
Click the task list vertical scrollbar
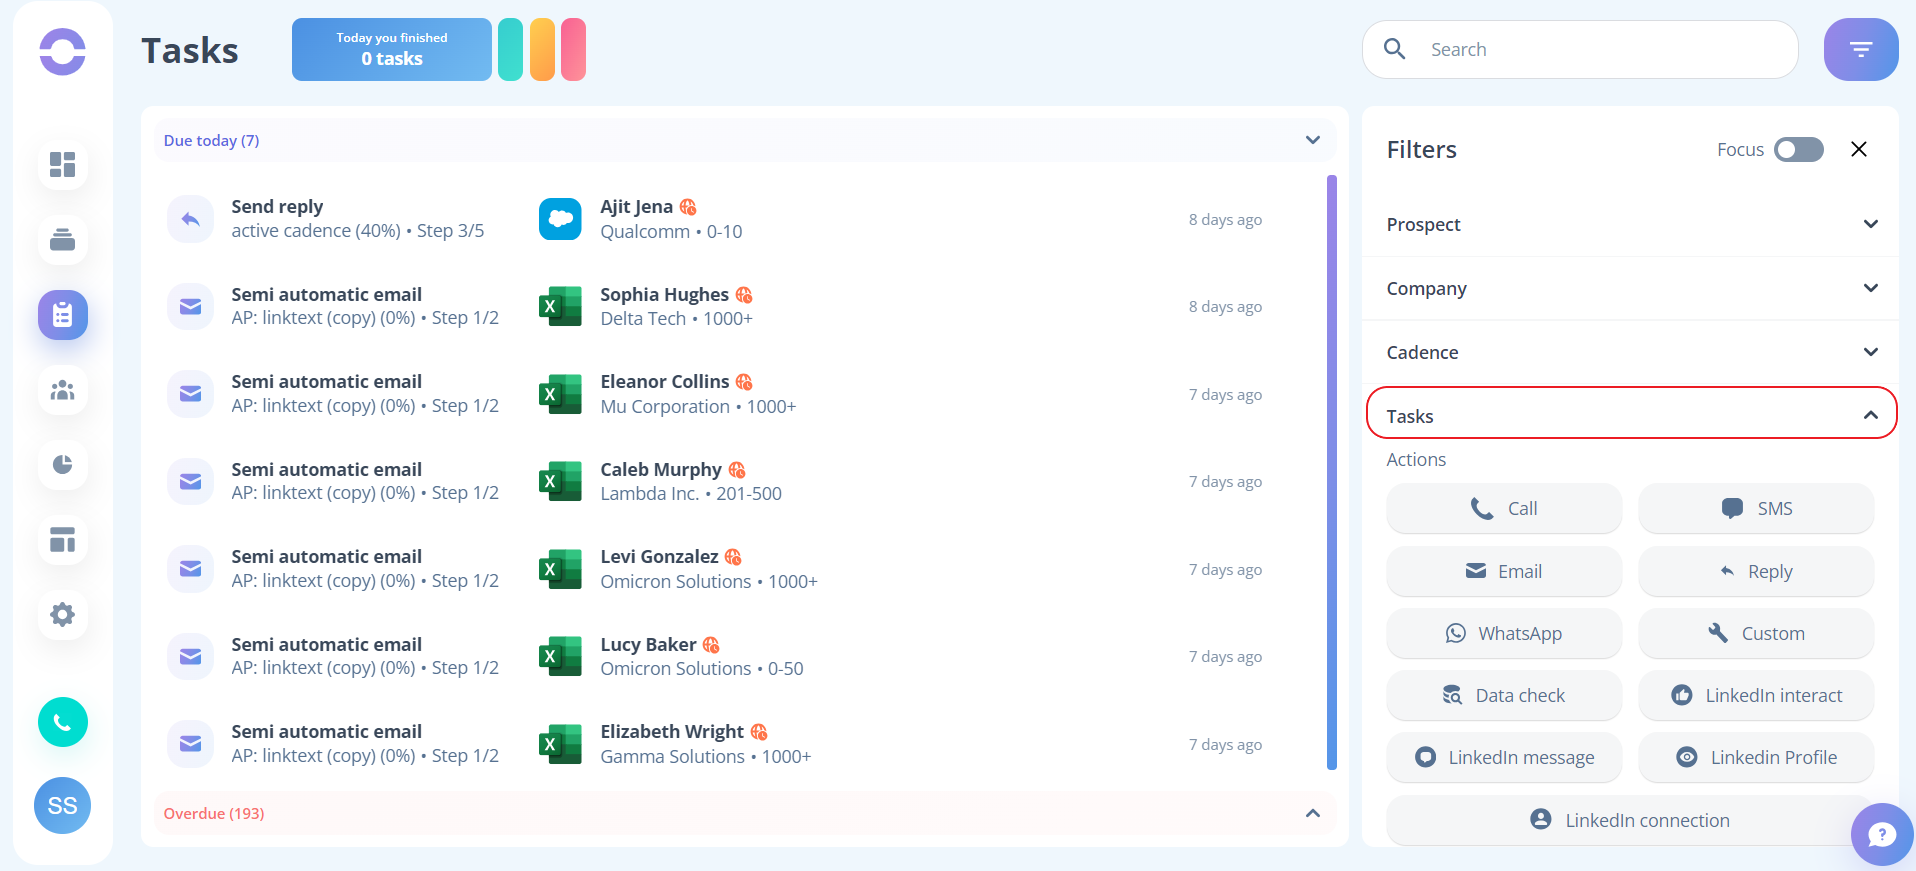(1332, 472)
